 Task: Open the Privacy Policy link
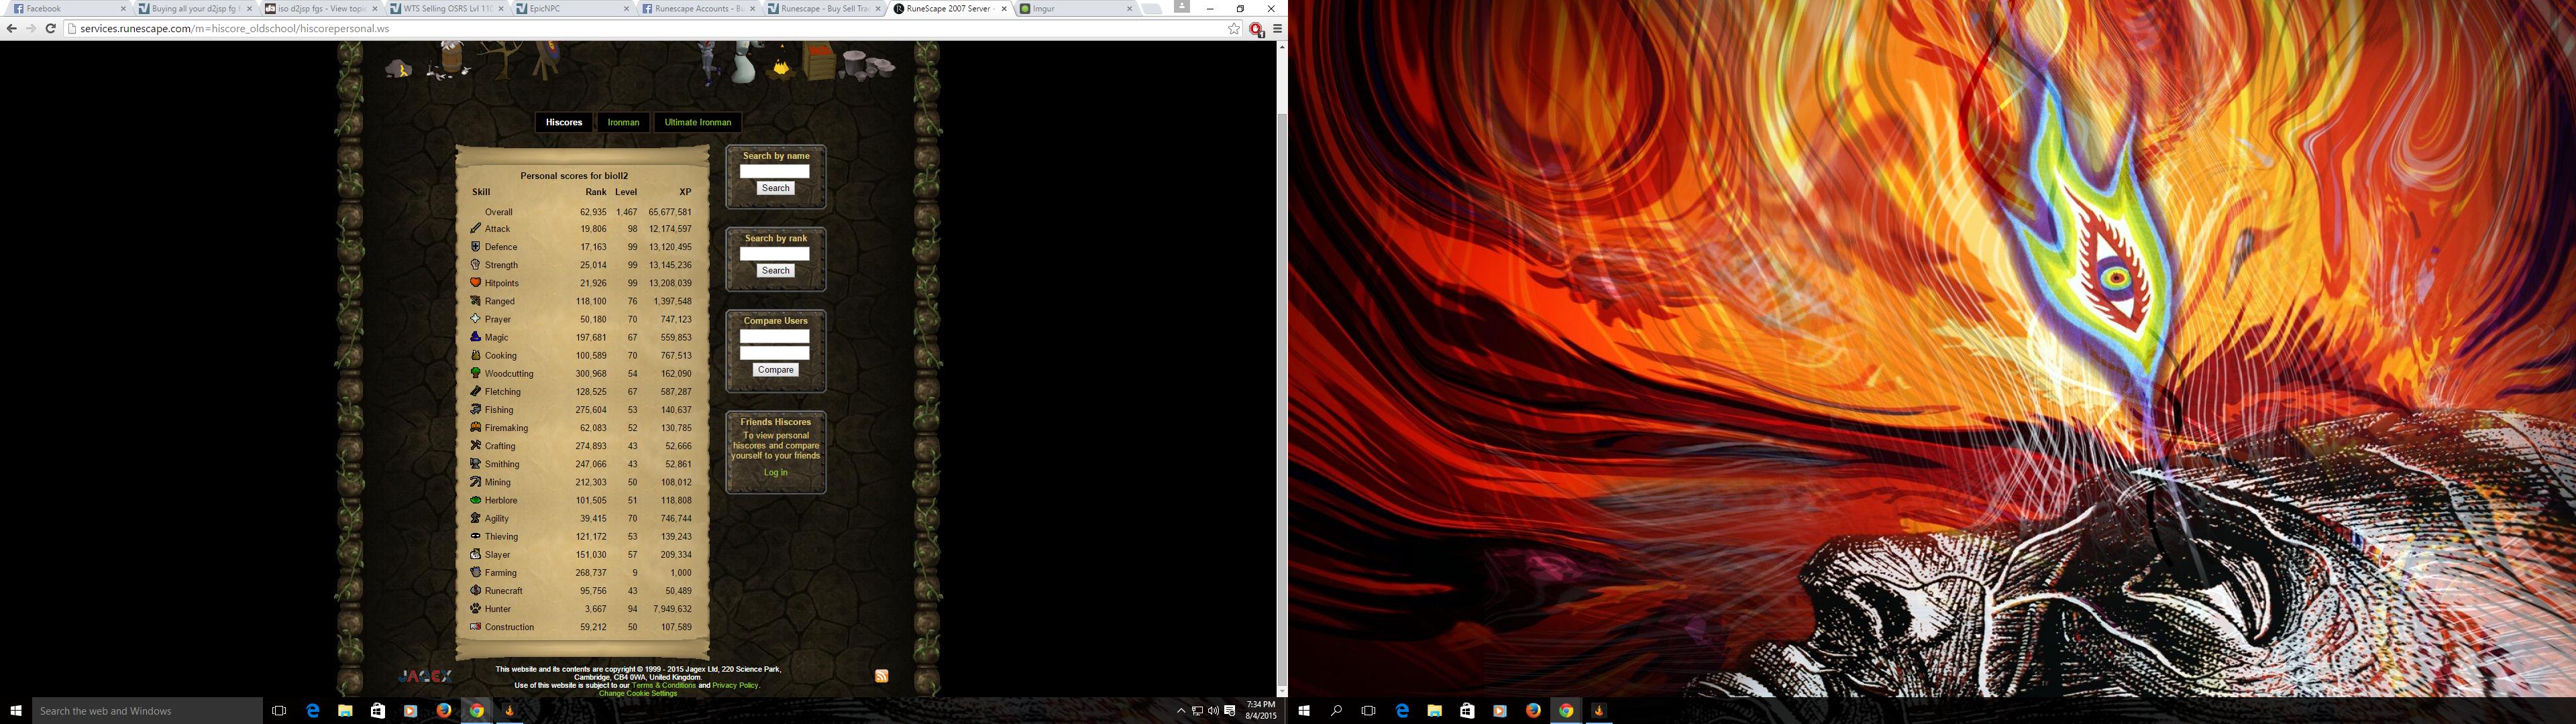pos(735,685)
